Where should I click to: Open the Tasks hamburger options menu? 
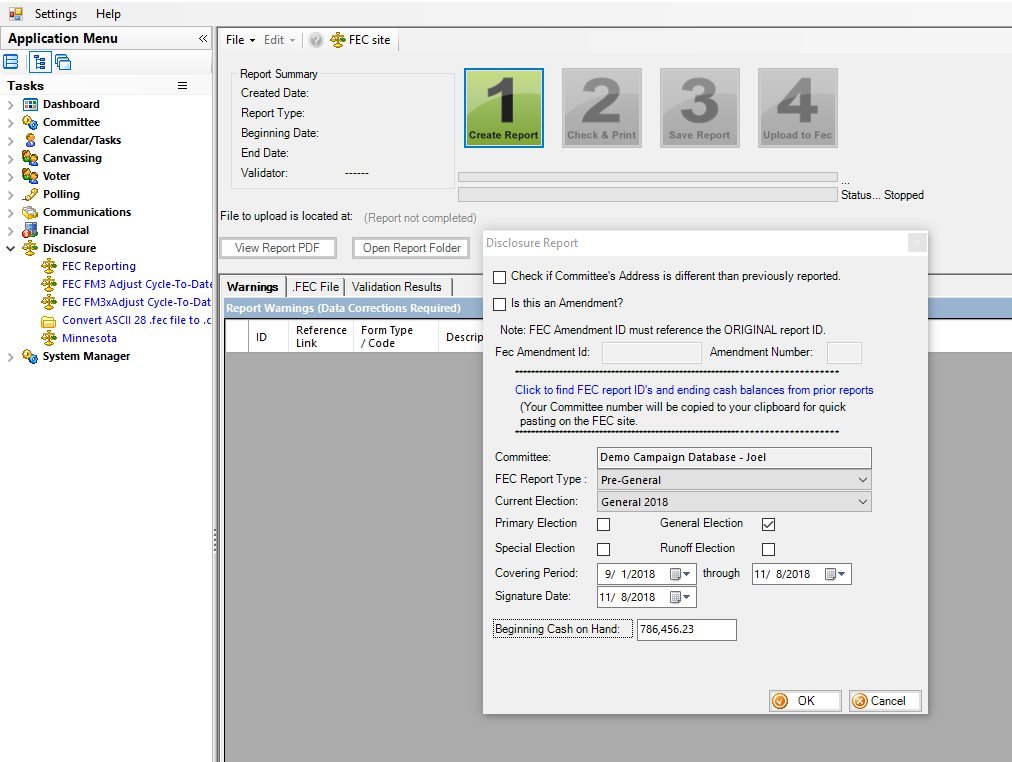pos(182,86)
